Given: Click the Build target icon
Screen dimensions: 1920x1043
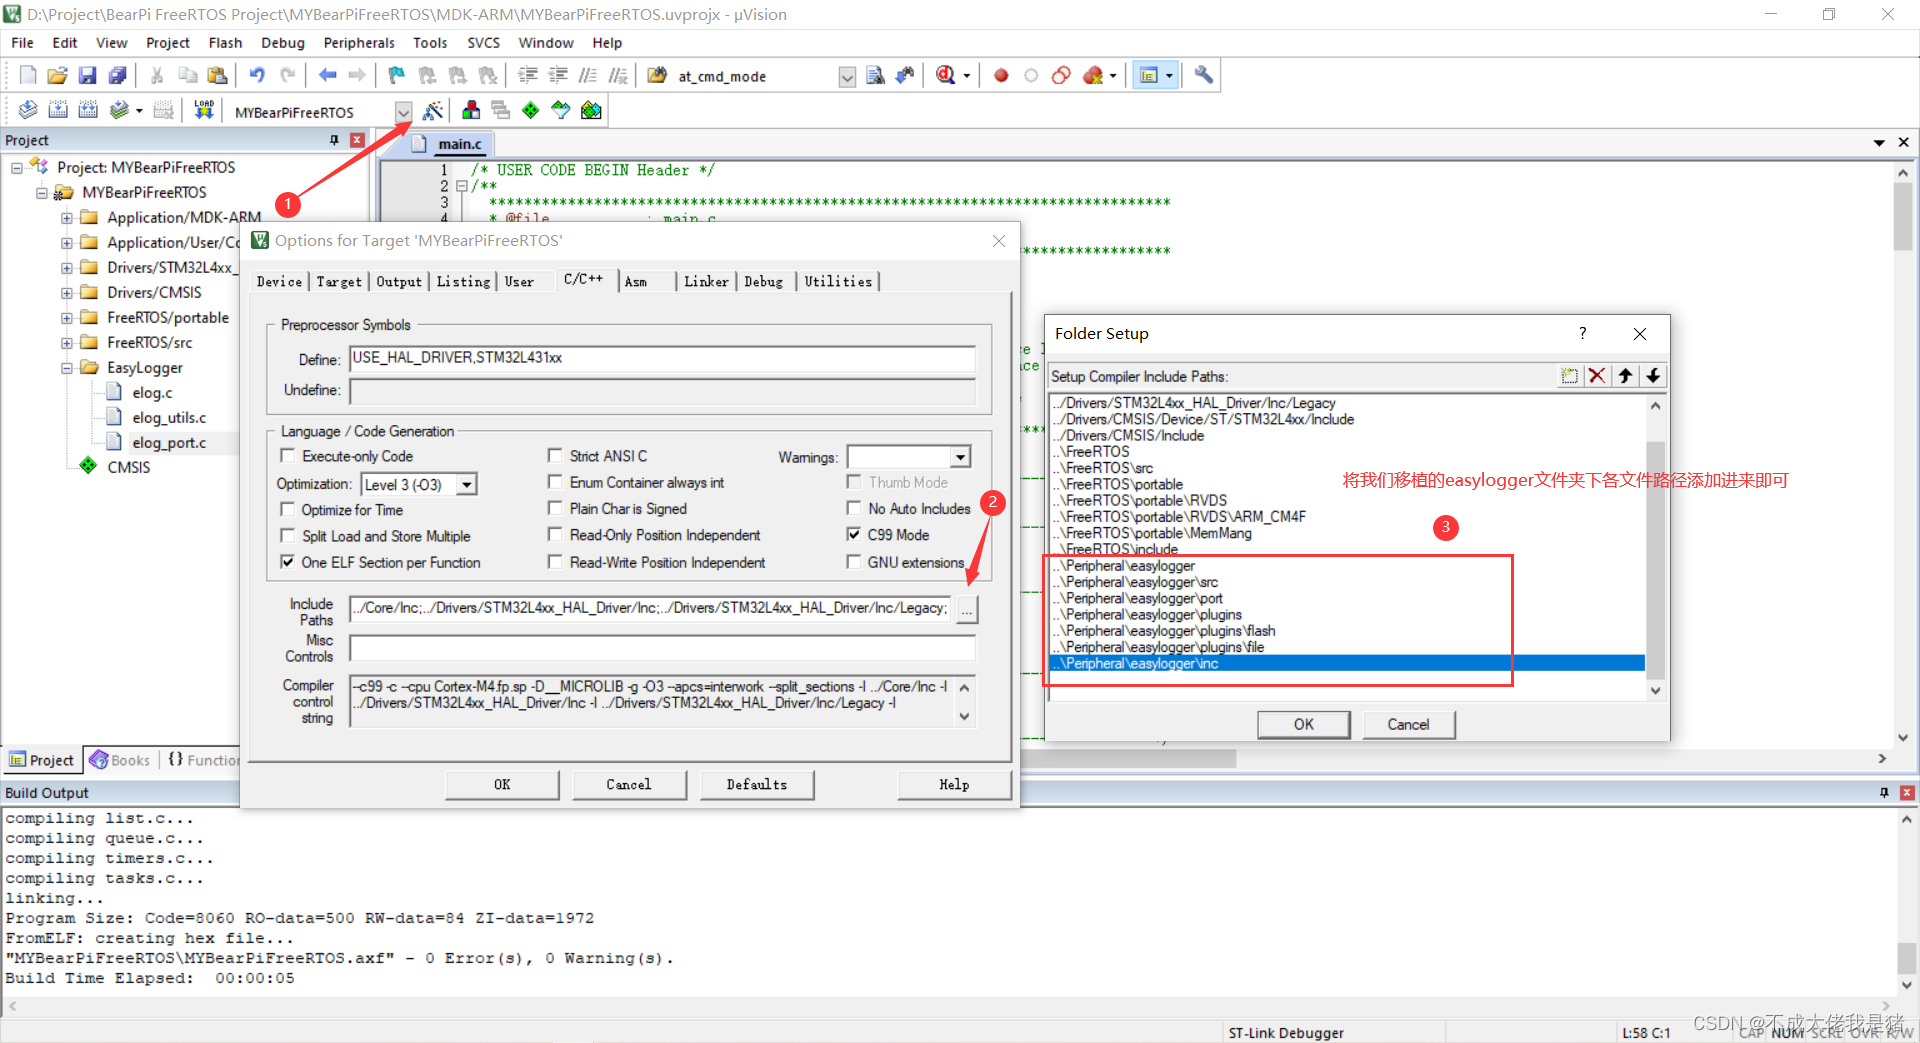Looking at the screenshot, I should (x=58, y=111).
